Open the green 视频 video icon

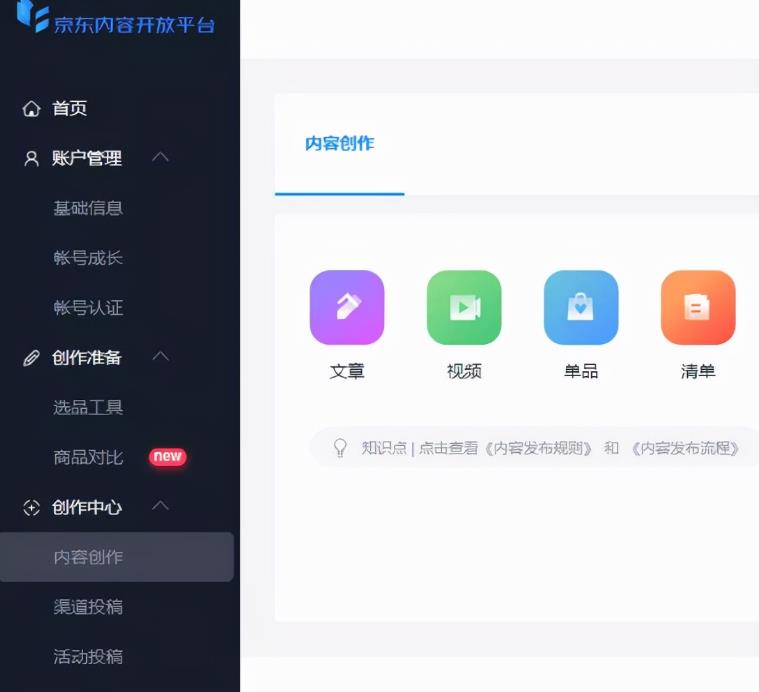(464, 307)
